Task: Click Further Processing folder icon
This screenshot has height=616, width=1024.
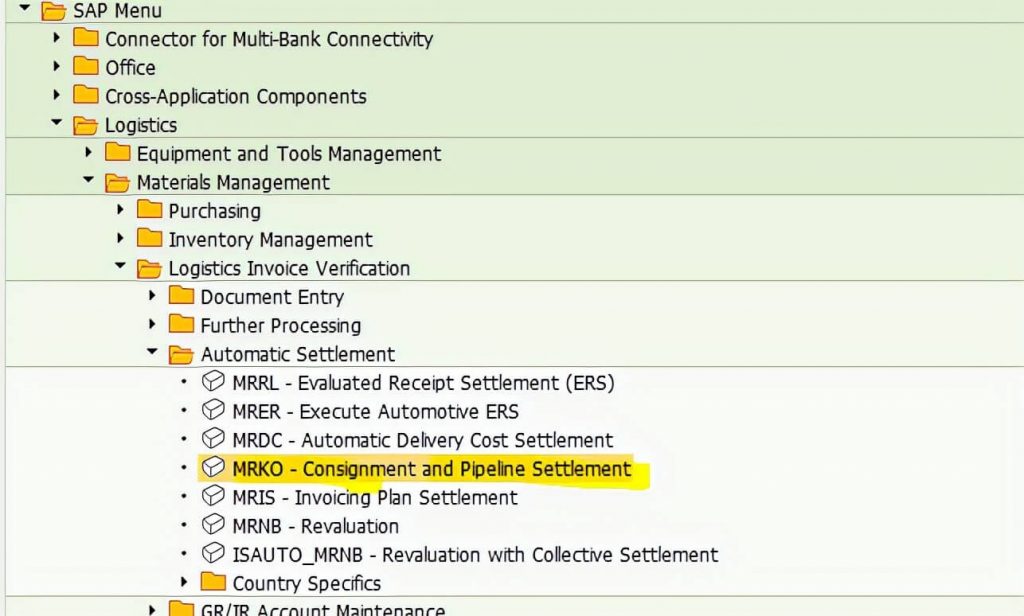Action: tap(181, 324)
